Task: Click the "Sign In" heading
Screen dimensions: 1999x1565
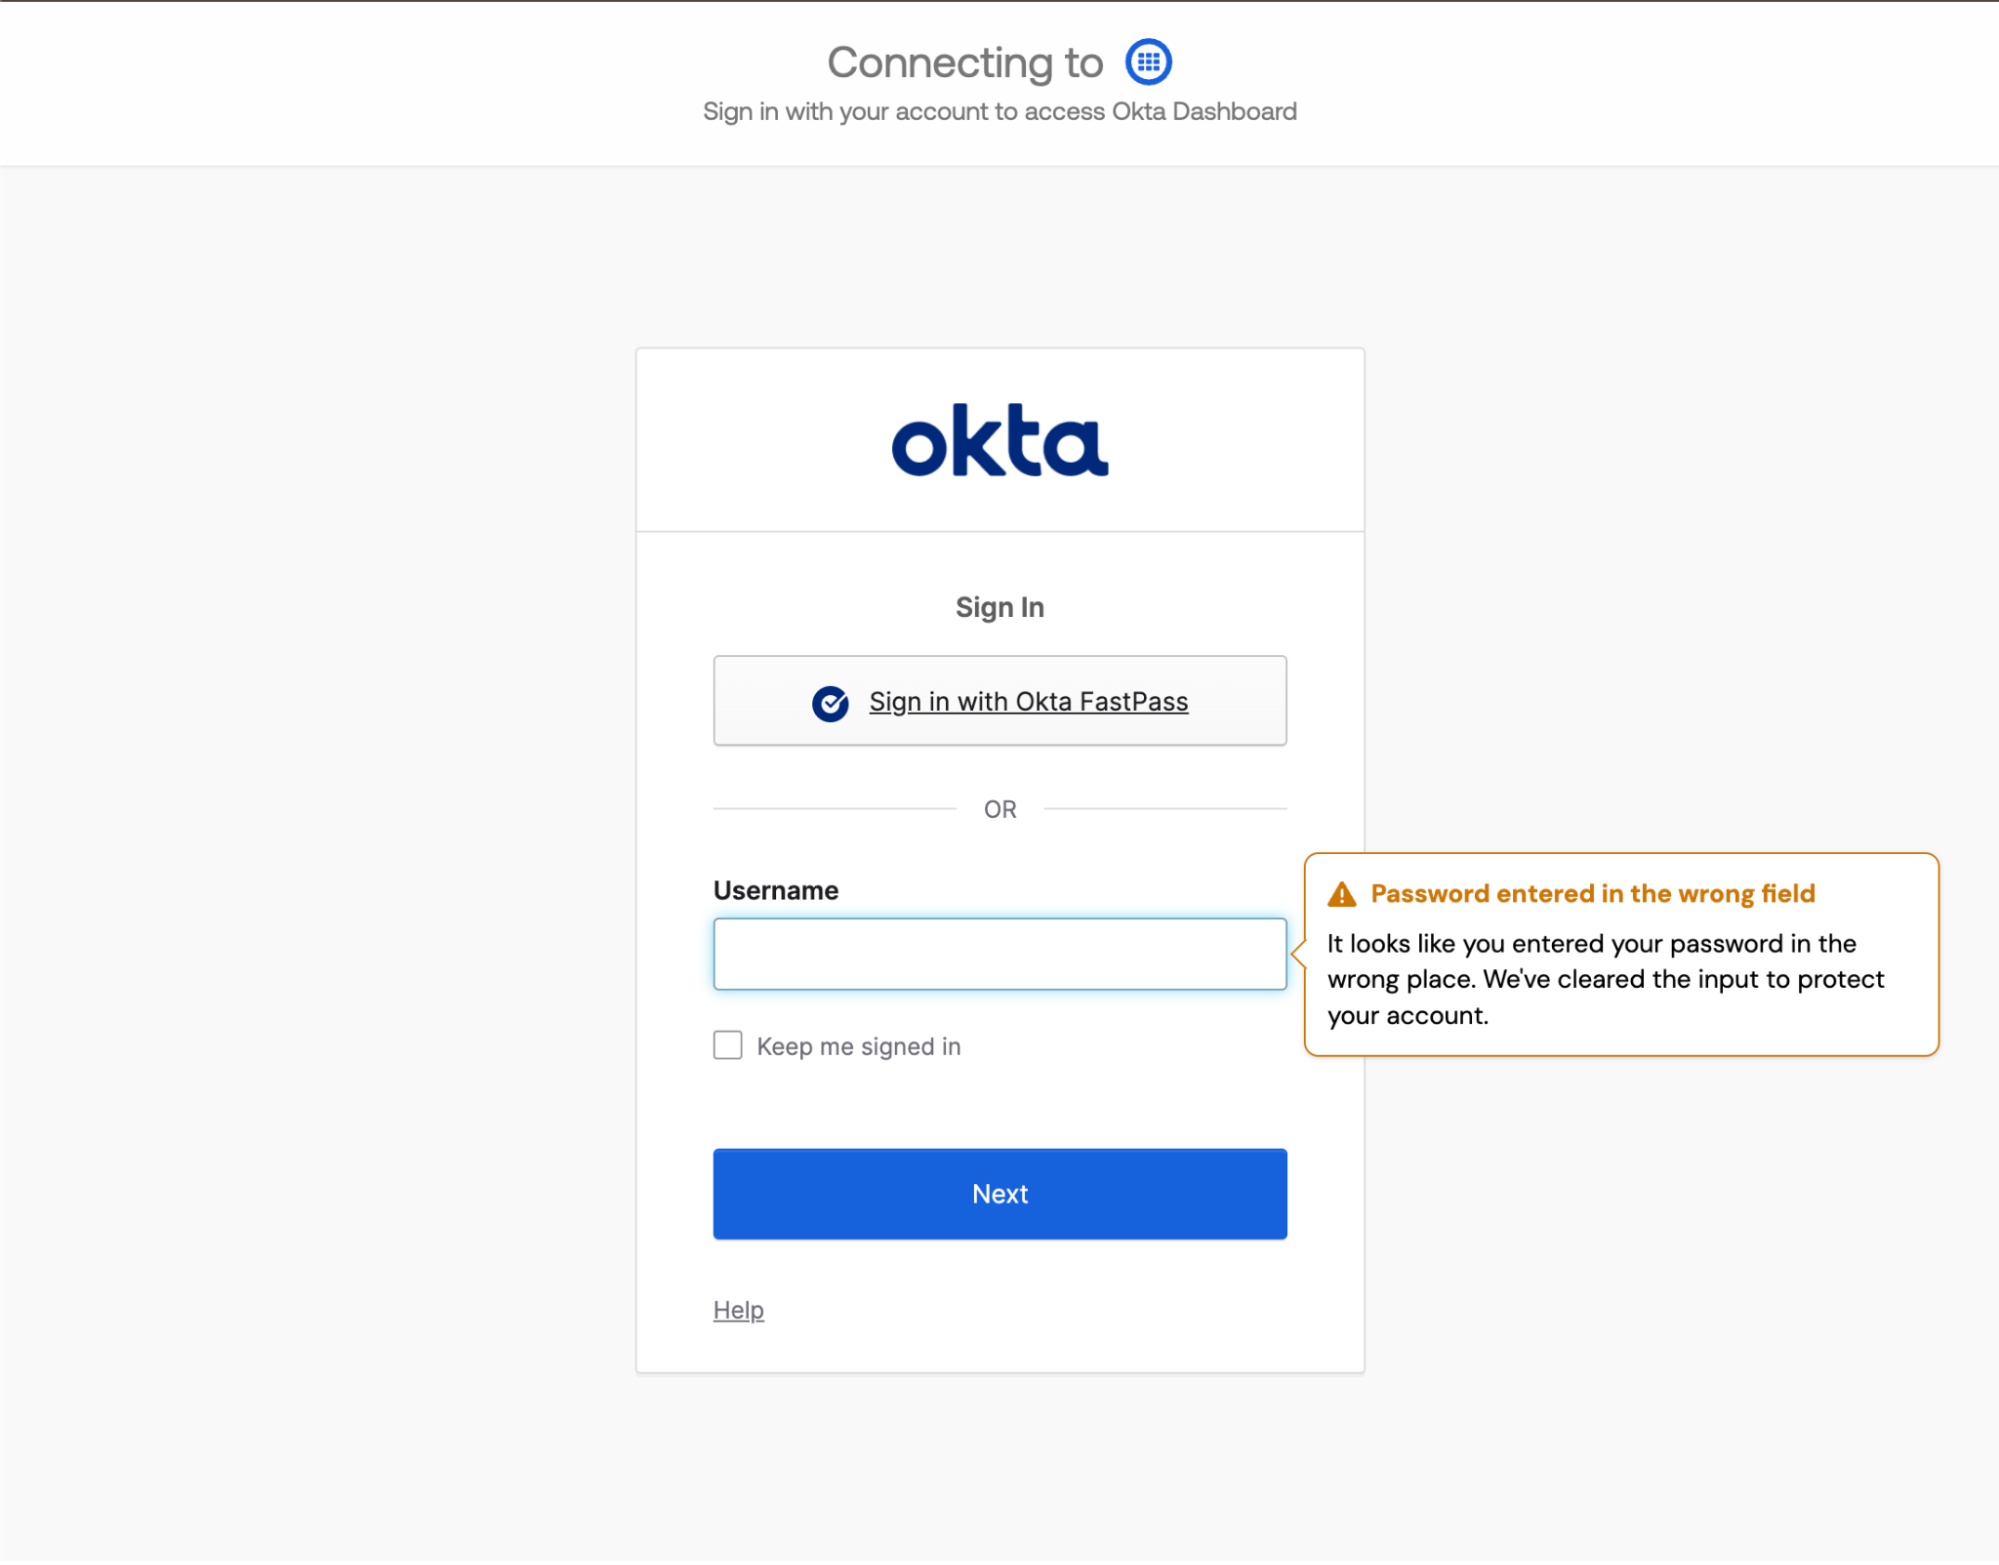Action: (x=999, y=606)
